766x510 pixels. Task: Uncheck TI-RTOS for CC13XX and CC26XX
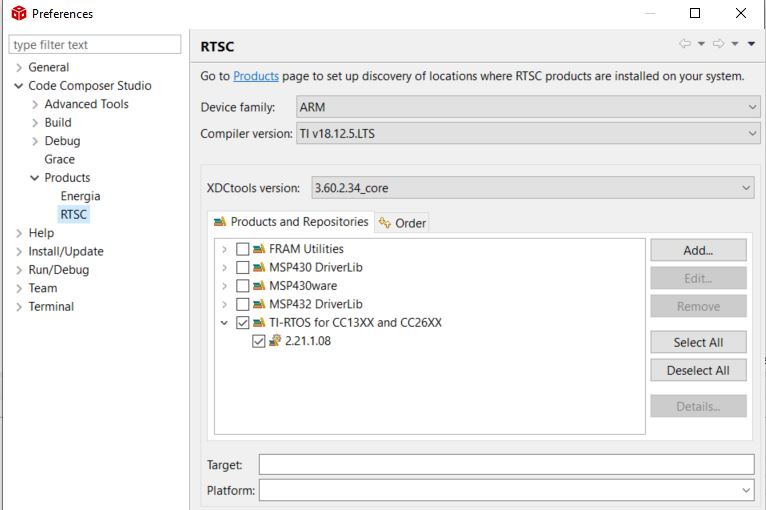click(242, 323)
